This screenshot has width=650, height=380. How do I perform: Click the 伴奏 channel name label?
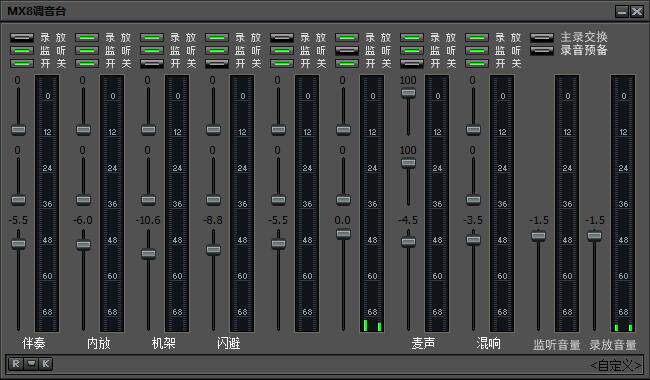click(x=34, y=344)
